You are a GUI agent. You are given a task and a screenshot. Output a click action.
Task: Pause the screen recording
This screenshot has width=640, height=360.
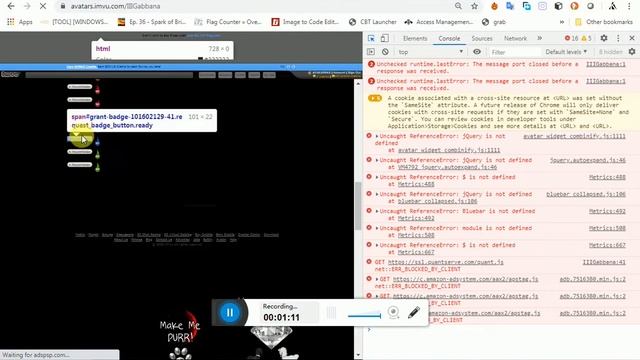(x=229, y=313)
